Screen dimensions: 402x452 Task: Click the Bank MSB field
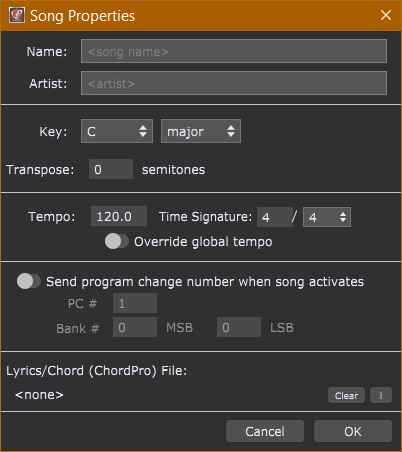135,327
